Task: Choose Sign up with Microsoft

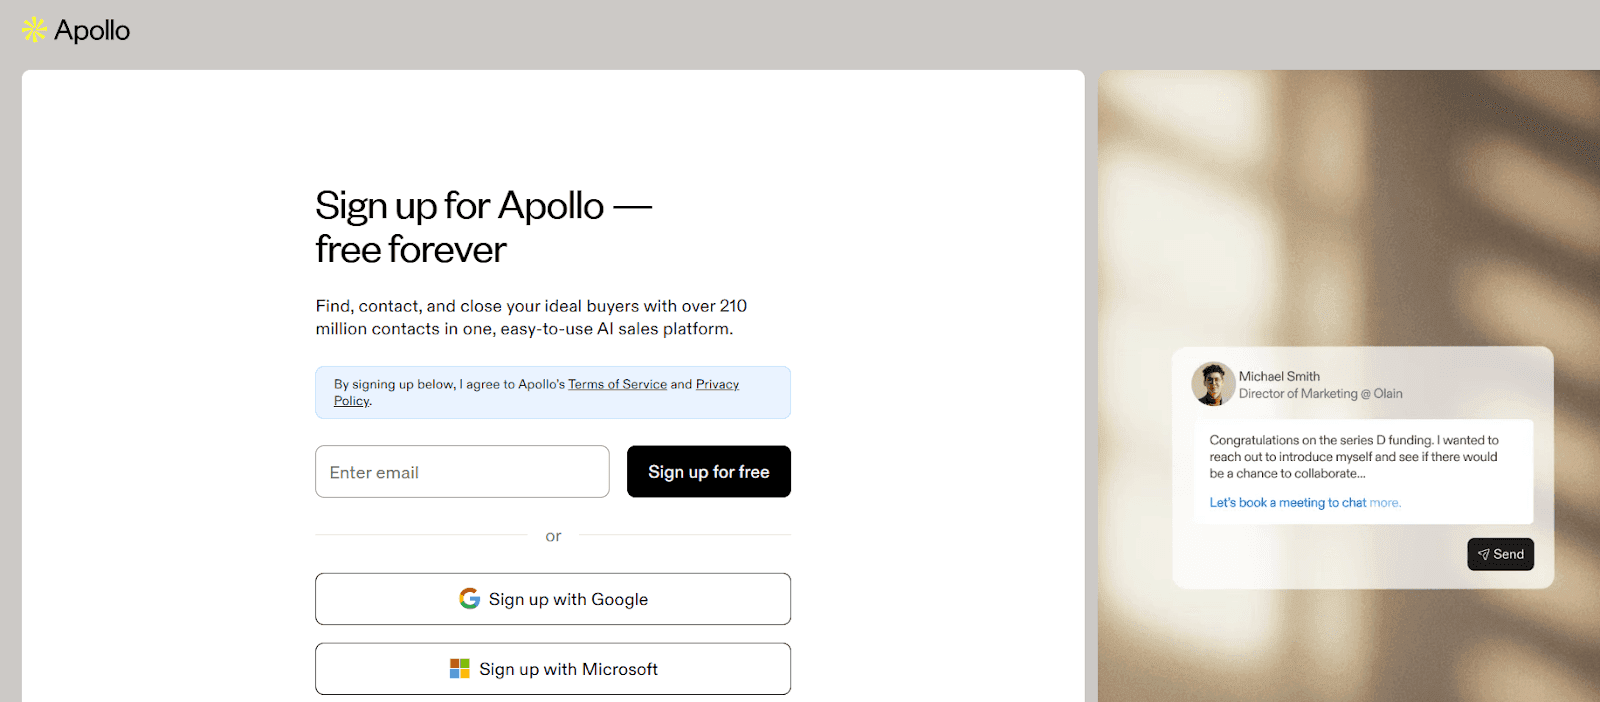Action: pos(552,669)
